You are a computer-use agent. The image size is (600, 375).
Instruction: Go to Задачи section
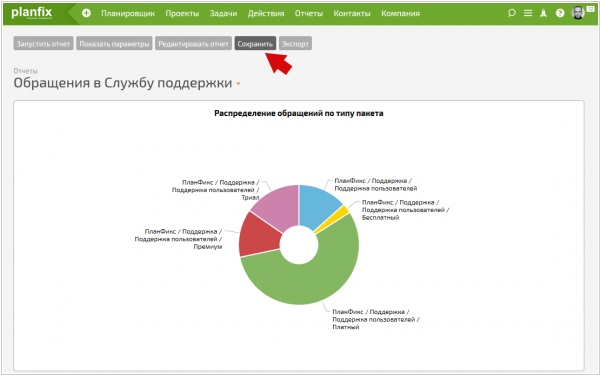click(223, 13)
